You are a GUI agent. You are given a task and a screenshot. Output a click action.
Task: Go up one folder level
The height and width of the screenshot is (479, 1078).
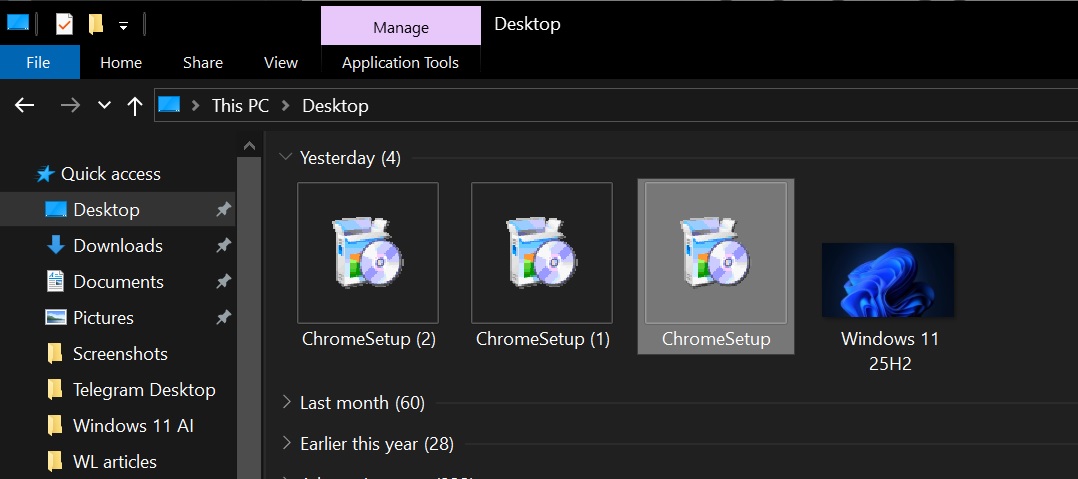[x=135, y=105]
